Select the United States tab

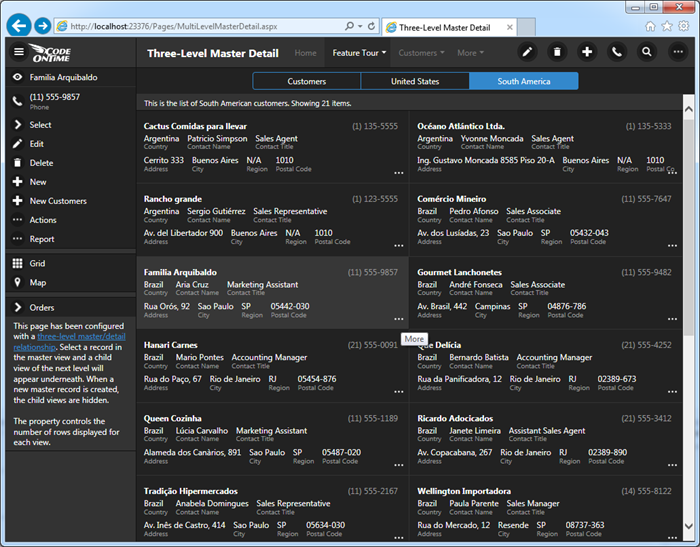[x=415, y=81]
